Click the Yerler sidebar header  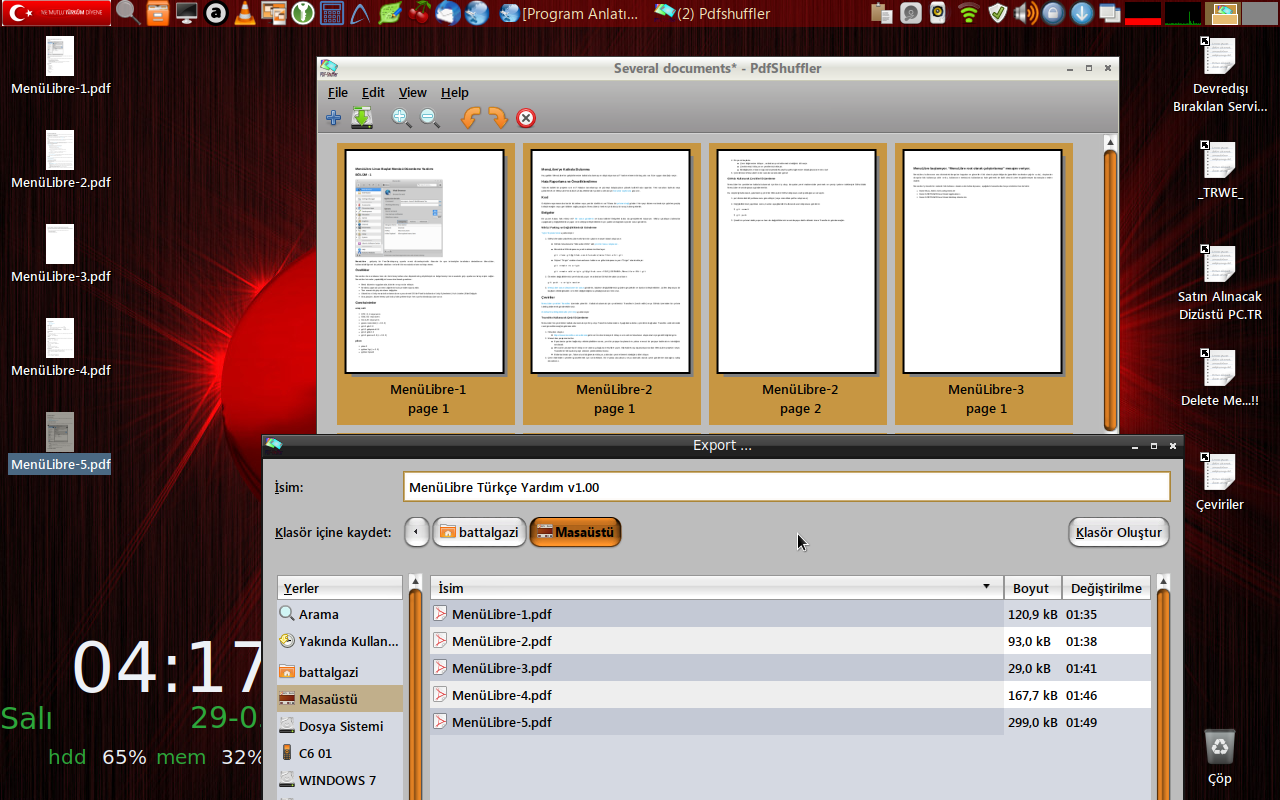(x=340, y=588)
